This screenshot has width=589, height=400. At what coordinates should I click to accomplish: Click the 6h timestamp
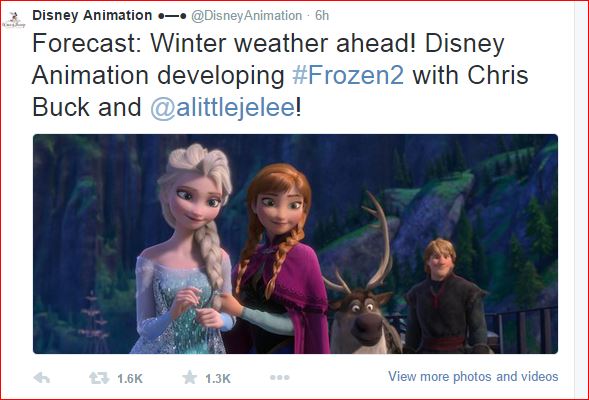tap(322, 15)
